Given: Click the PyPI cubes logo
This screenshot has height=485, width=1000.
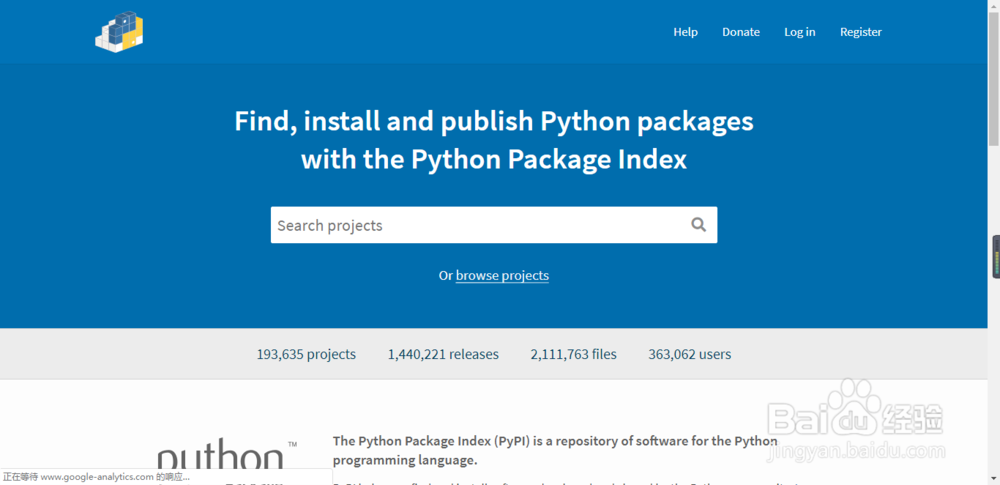Looking at the screenshot, I should (x=119, y=31).
